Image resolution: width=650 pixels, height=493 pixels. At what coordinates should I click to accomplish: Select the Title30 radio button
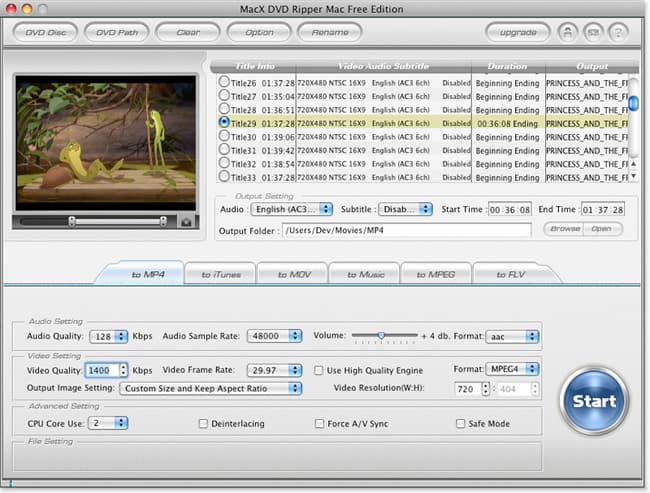click(x=224, y=136)
